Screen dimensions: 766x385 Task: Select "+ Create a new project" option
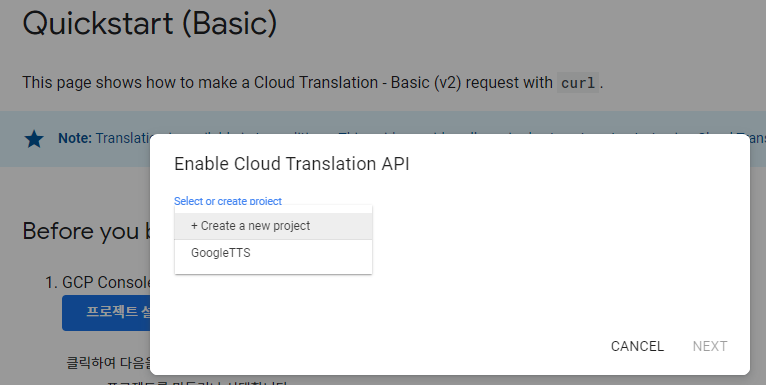click(273, 226)
